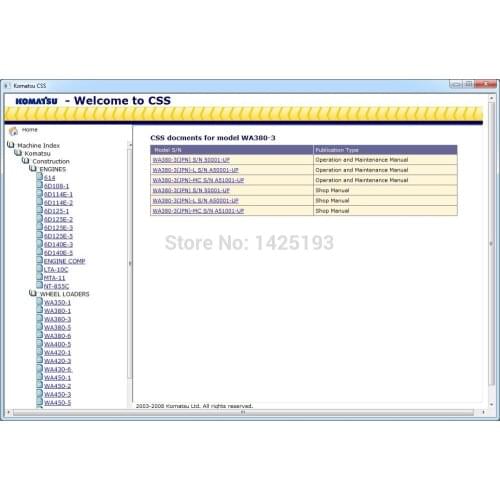Open WA380-3(JPN) S/N 50001-UP Operation and Maintenance Manual
Image resolution: width=500 pixels, height=500 pixels.
click(191, 160)
